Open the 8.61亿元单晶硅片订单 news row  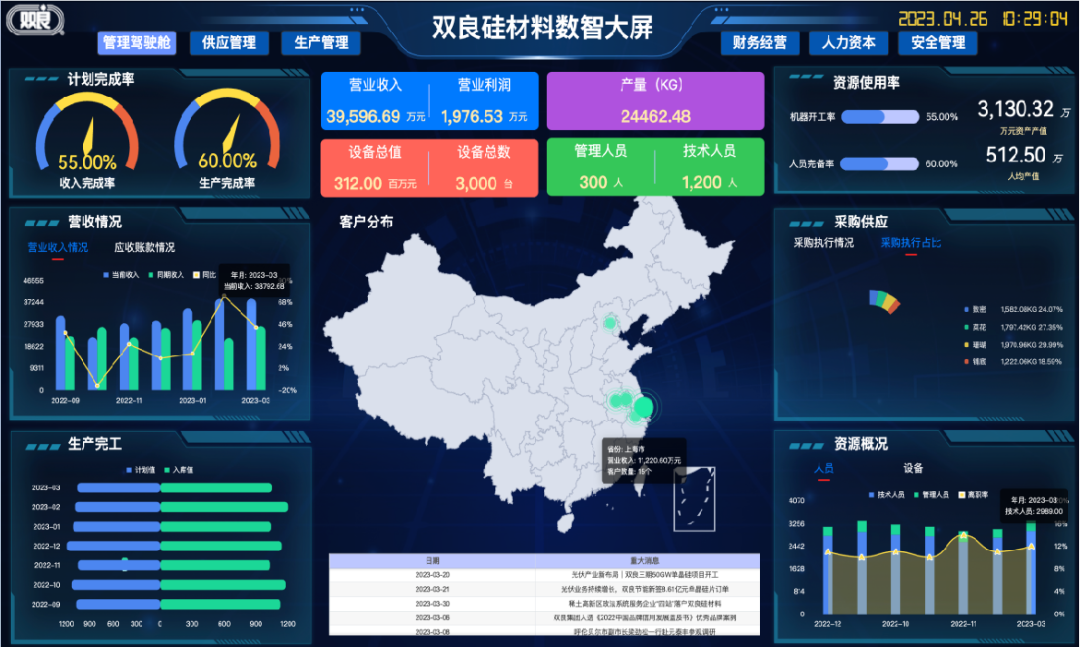(544, 589)
